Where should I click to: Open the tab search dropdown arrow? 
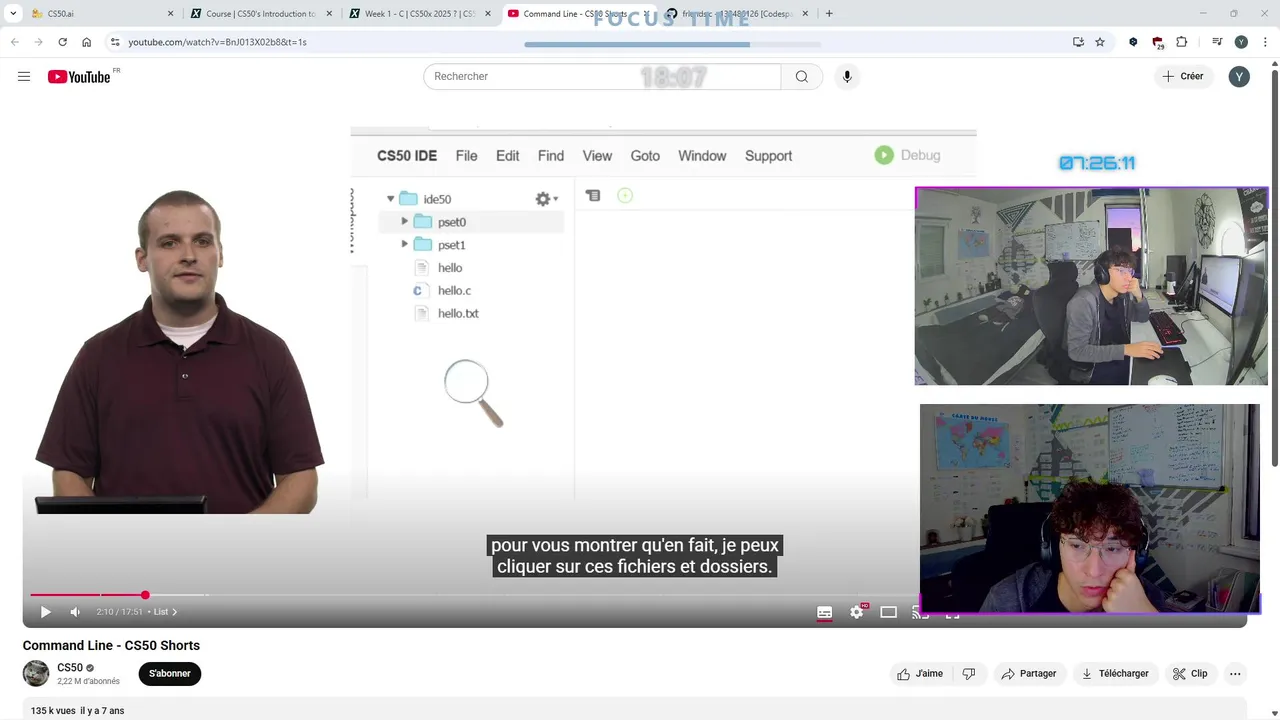pos(13,14)
